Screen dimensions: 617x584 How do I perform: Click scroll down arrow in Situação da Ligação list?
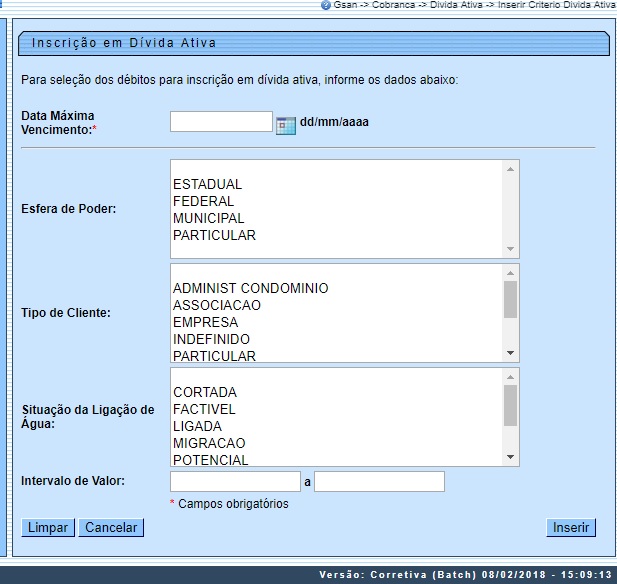[x=510, y=456]
